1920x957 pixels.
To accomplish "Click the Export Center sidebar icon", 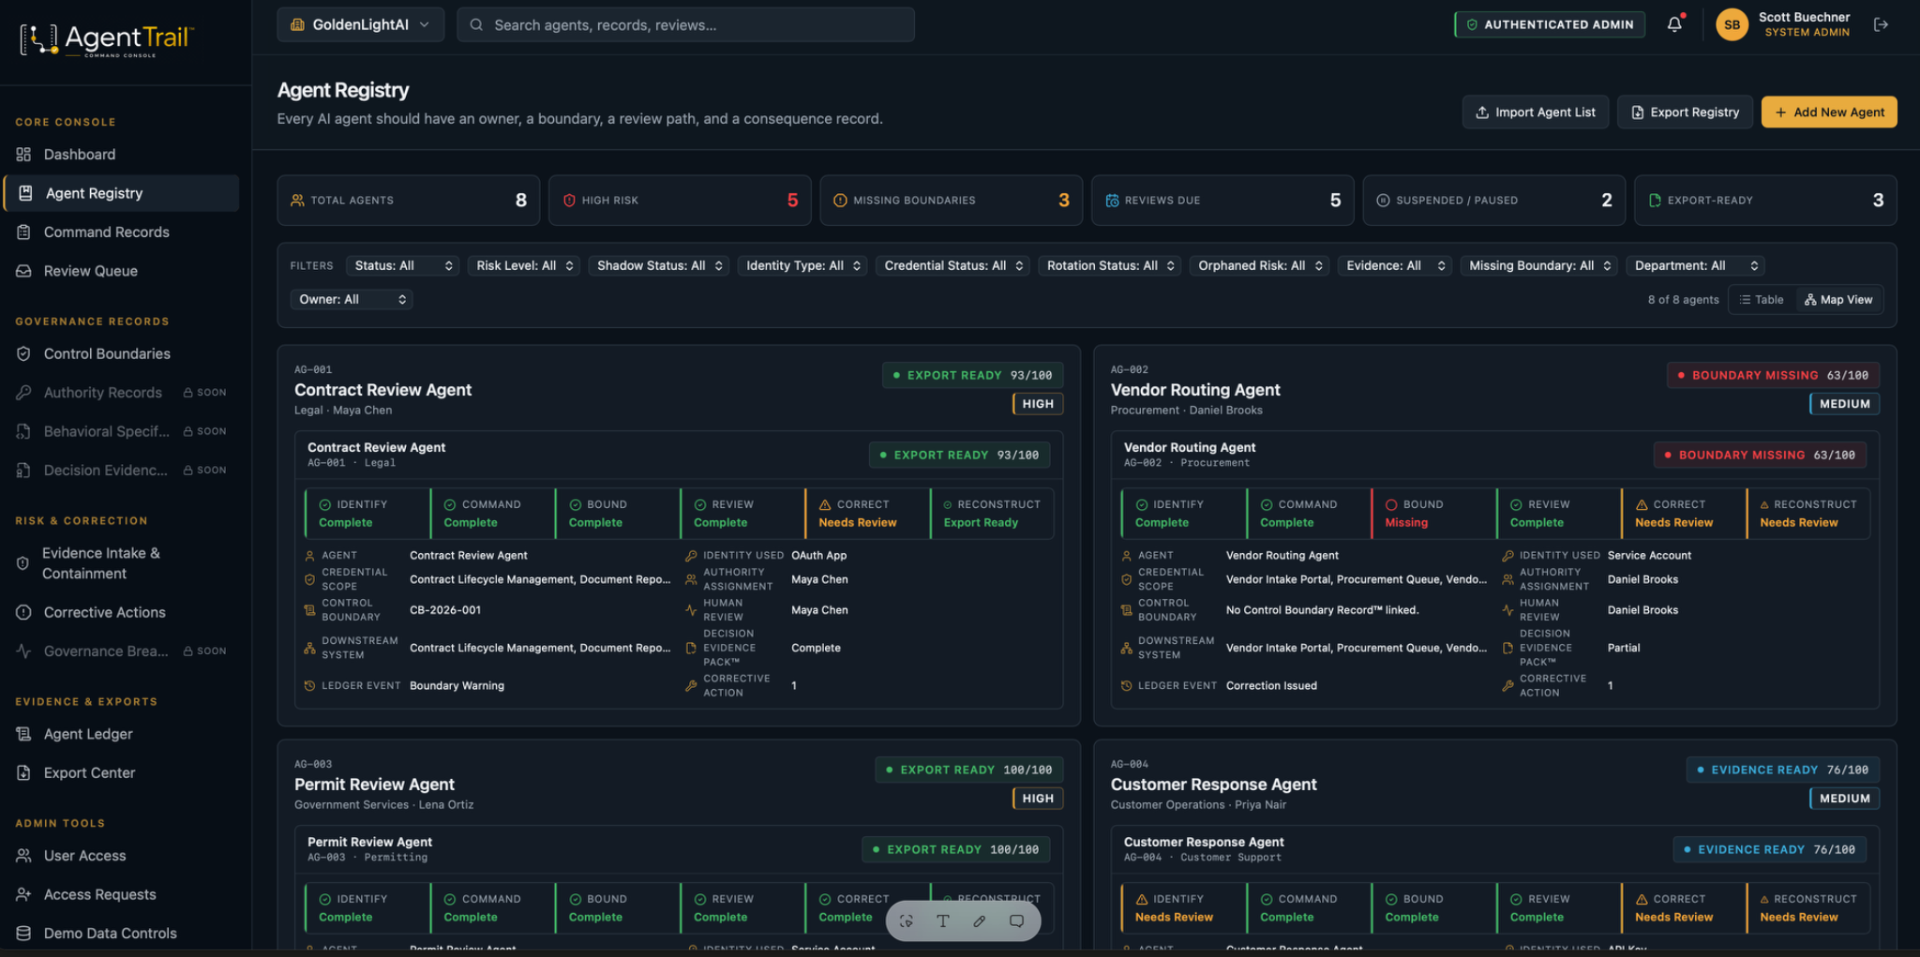I will pos(24,773).
